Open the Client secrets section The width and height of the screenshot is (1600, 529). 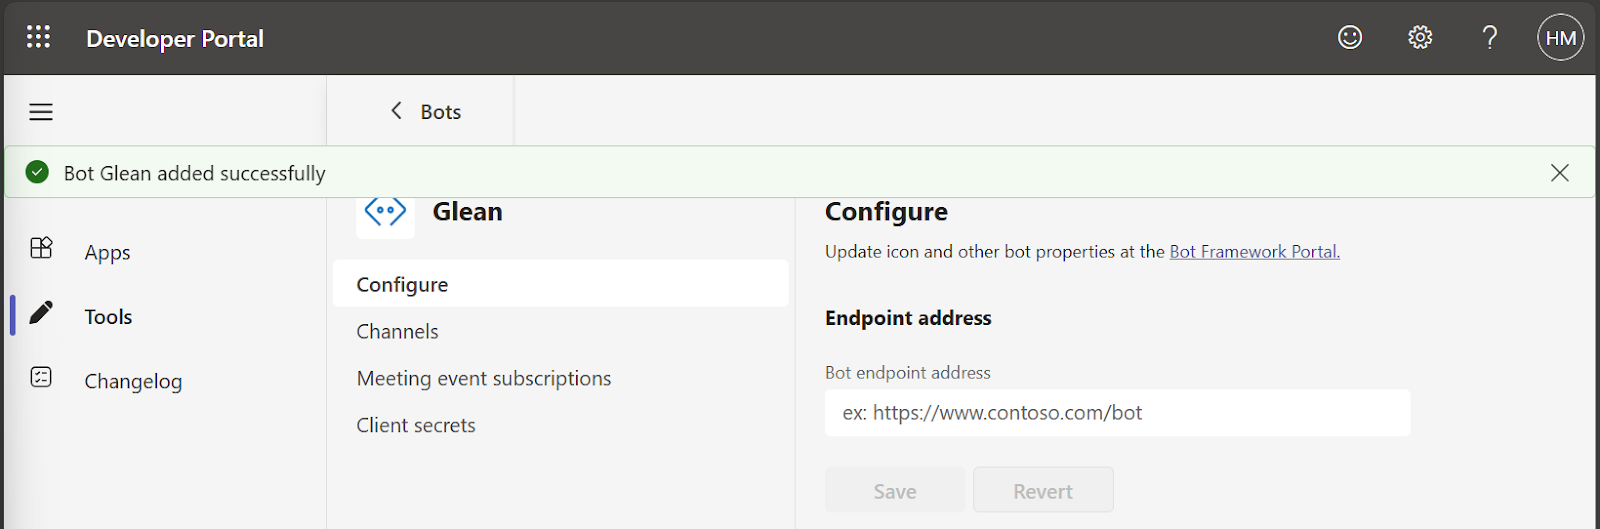pos(416,426)
